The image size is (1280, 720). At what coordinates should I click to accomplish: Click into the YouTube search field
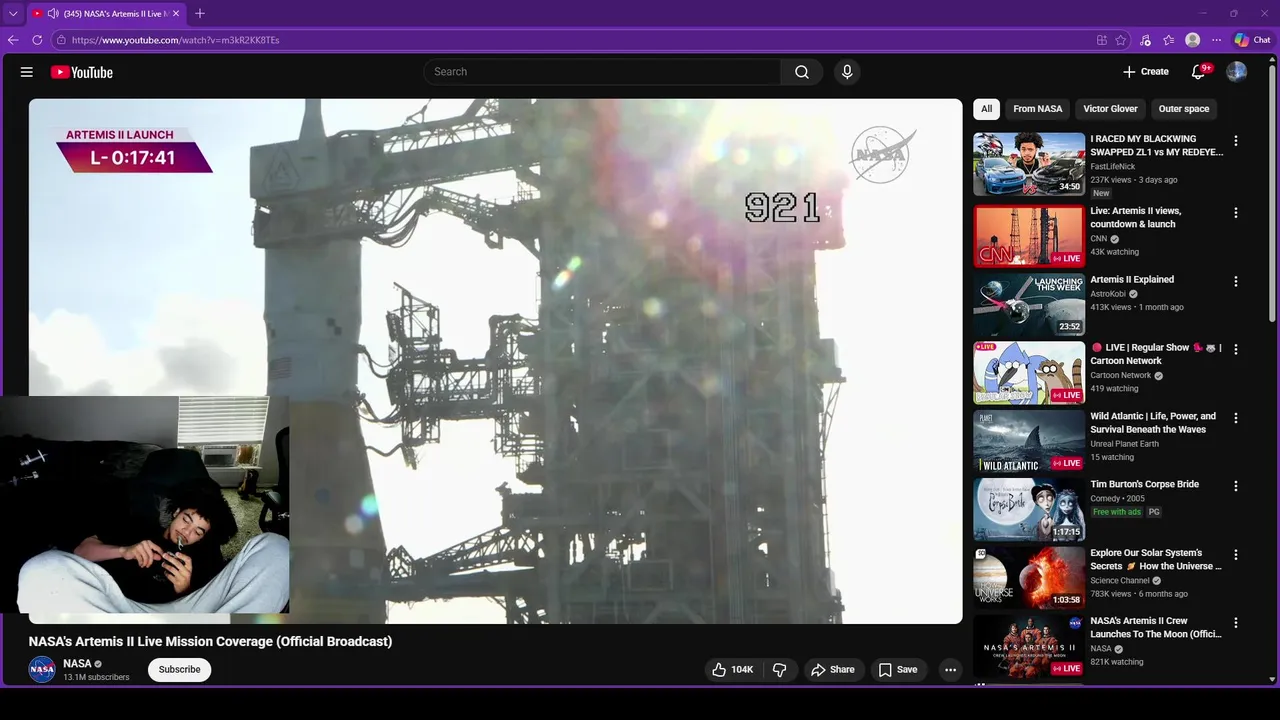(602, 72)
